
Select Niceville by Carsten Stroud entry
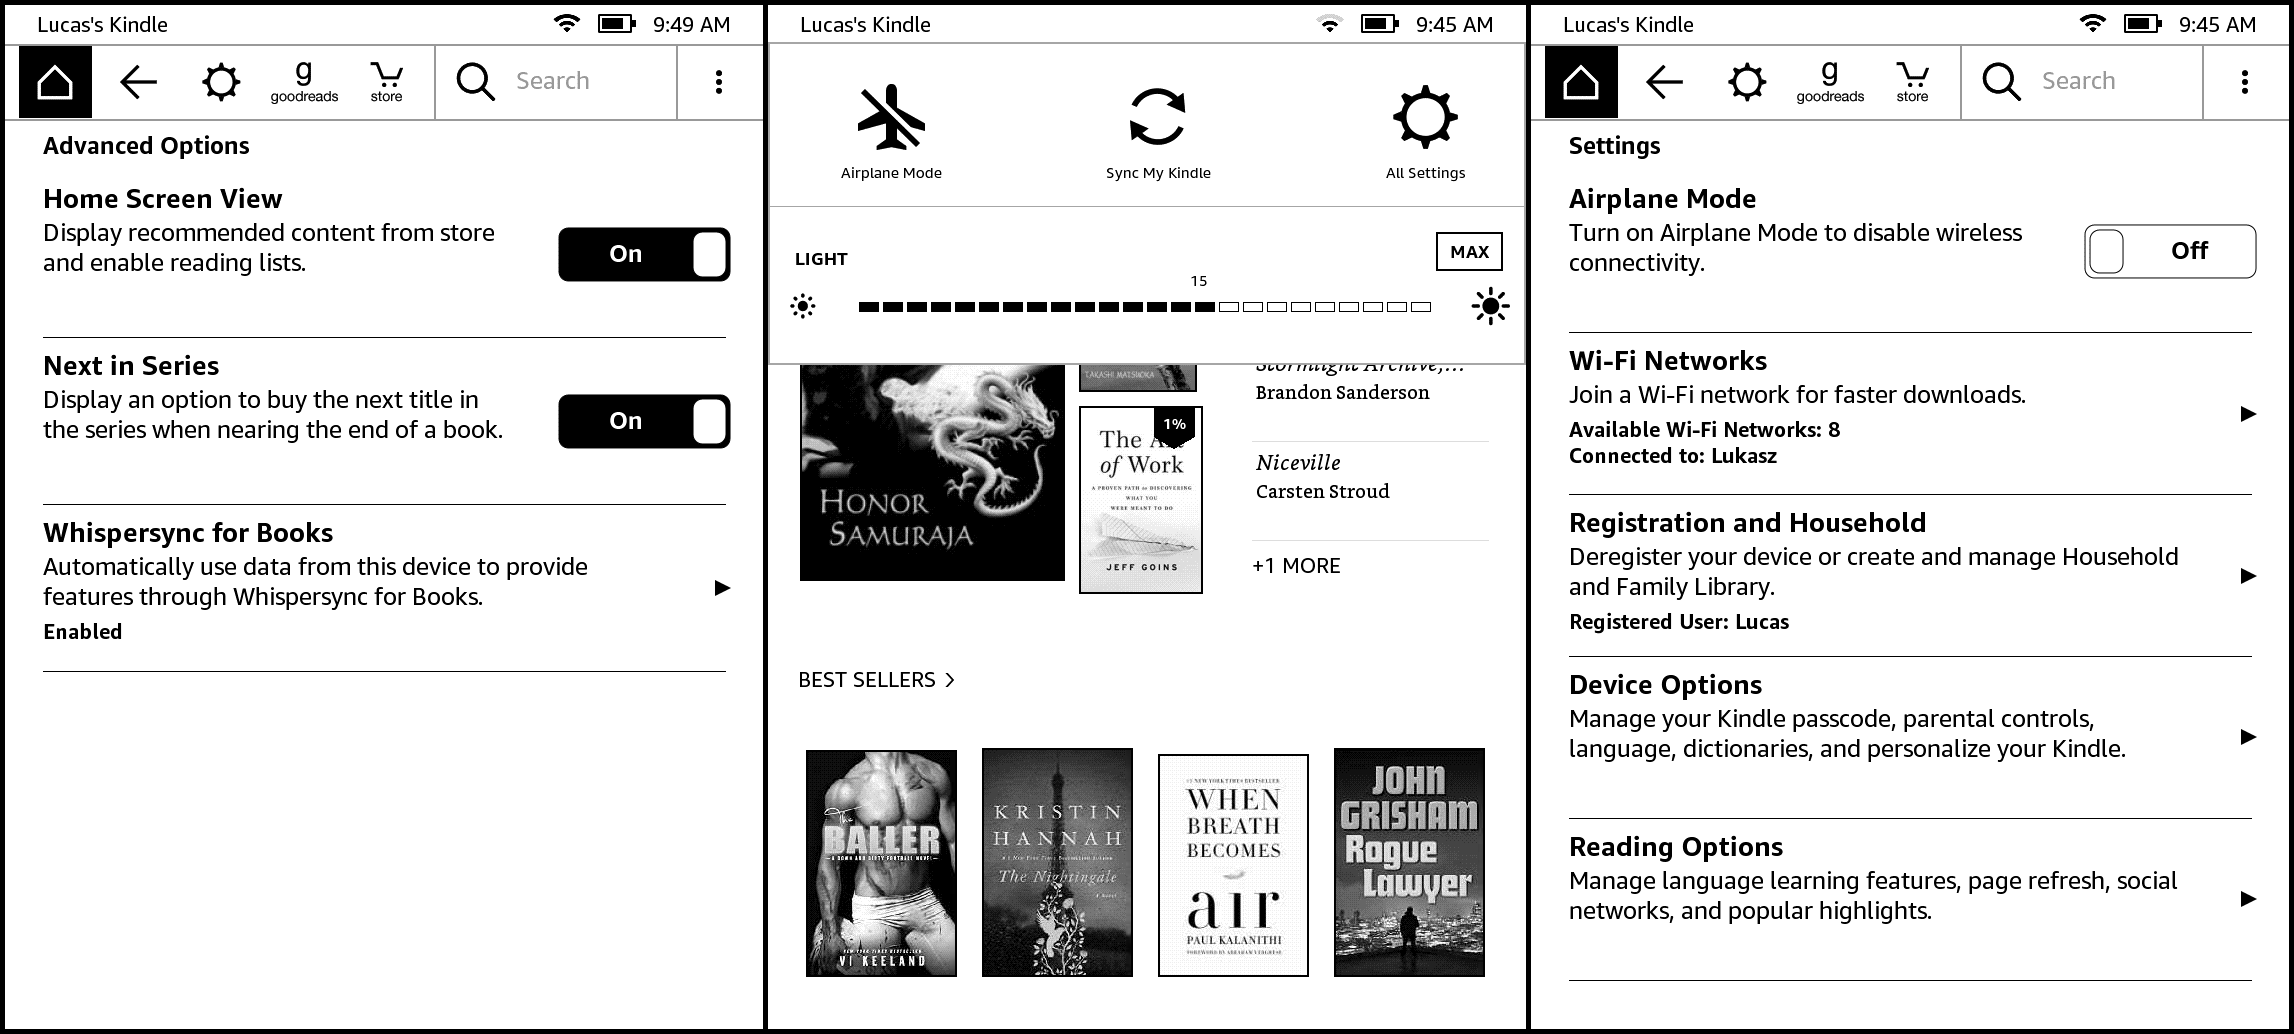point(1370,477)
